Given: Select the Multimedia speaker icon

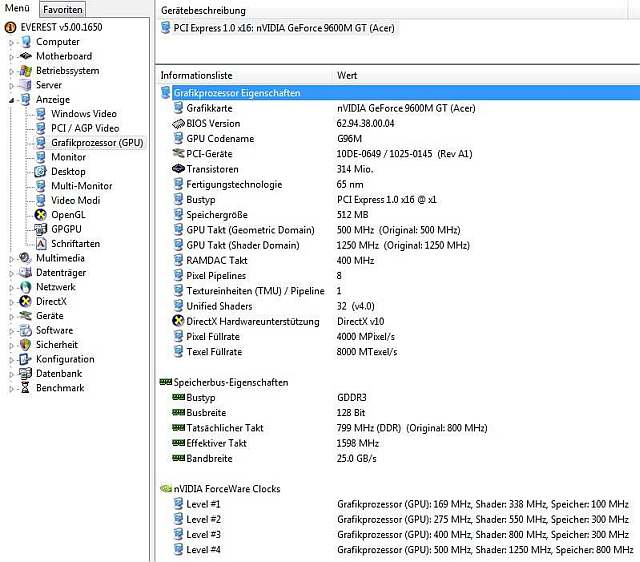Looking at the screenshot, I should click(25, 258).
